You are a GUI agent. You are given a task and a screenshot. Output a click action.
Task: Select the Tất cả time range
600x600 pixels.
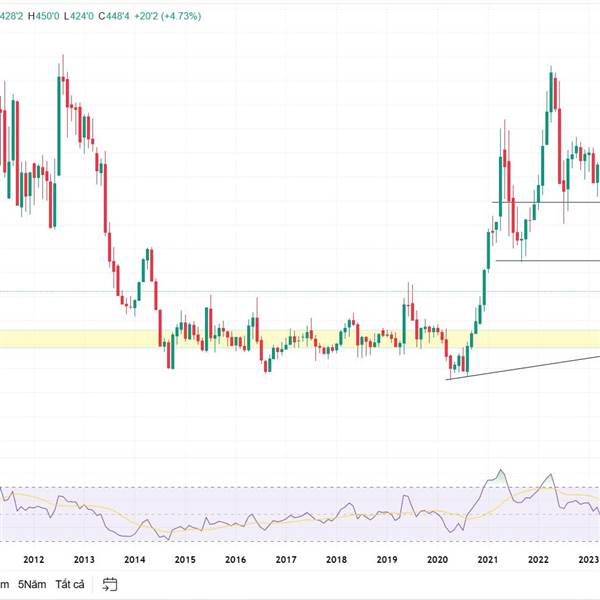(x=70, y=584)
